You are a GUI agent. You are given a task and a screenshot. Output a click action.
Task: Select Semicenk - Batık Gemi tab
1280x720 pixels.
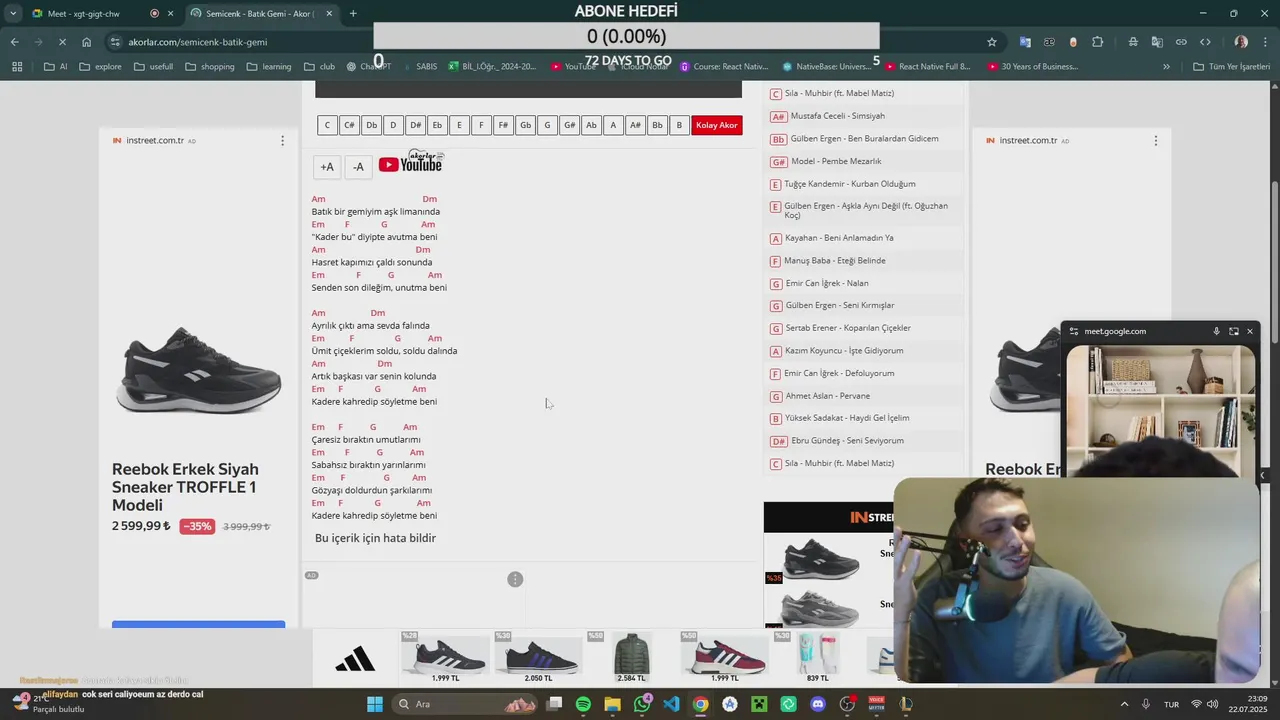pos(260,13)
